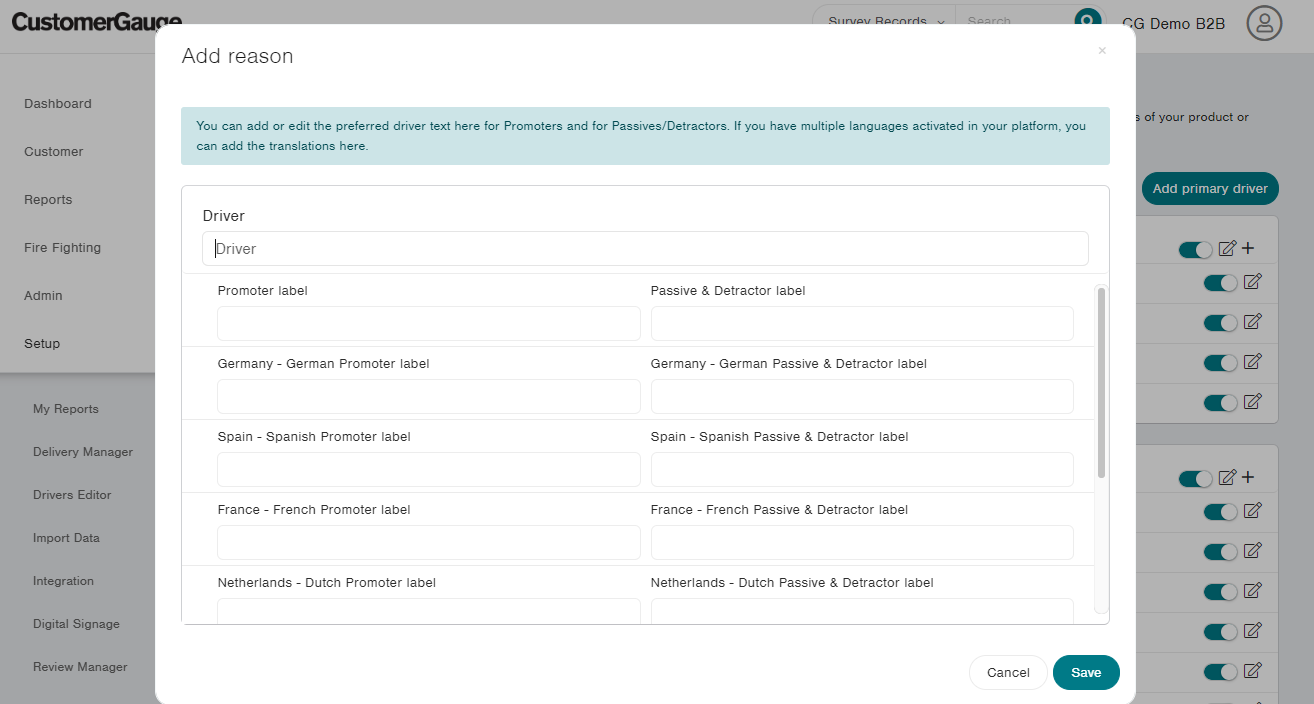Click the teal search magnifier icon
The image size is (1314, 704).
click(x=1087, y=20)
